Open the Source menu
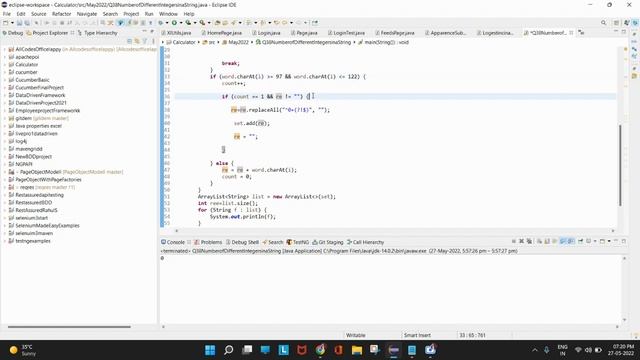 click(x=39, y=14)
